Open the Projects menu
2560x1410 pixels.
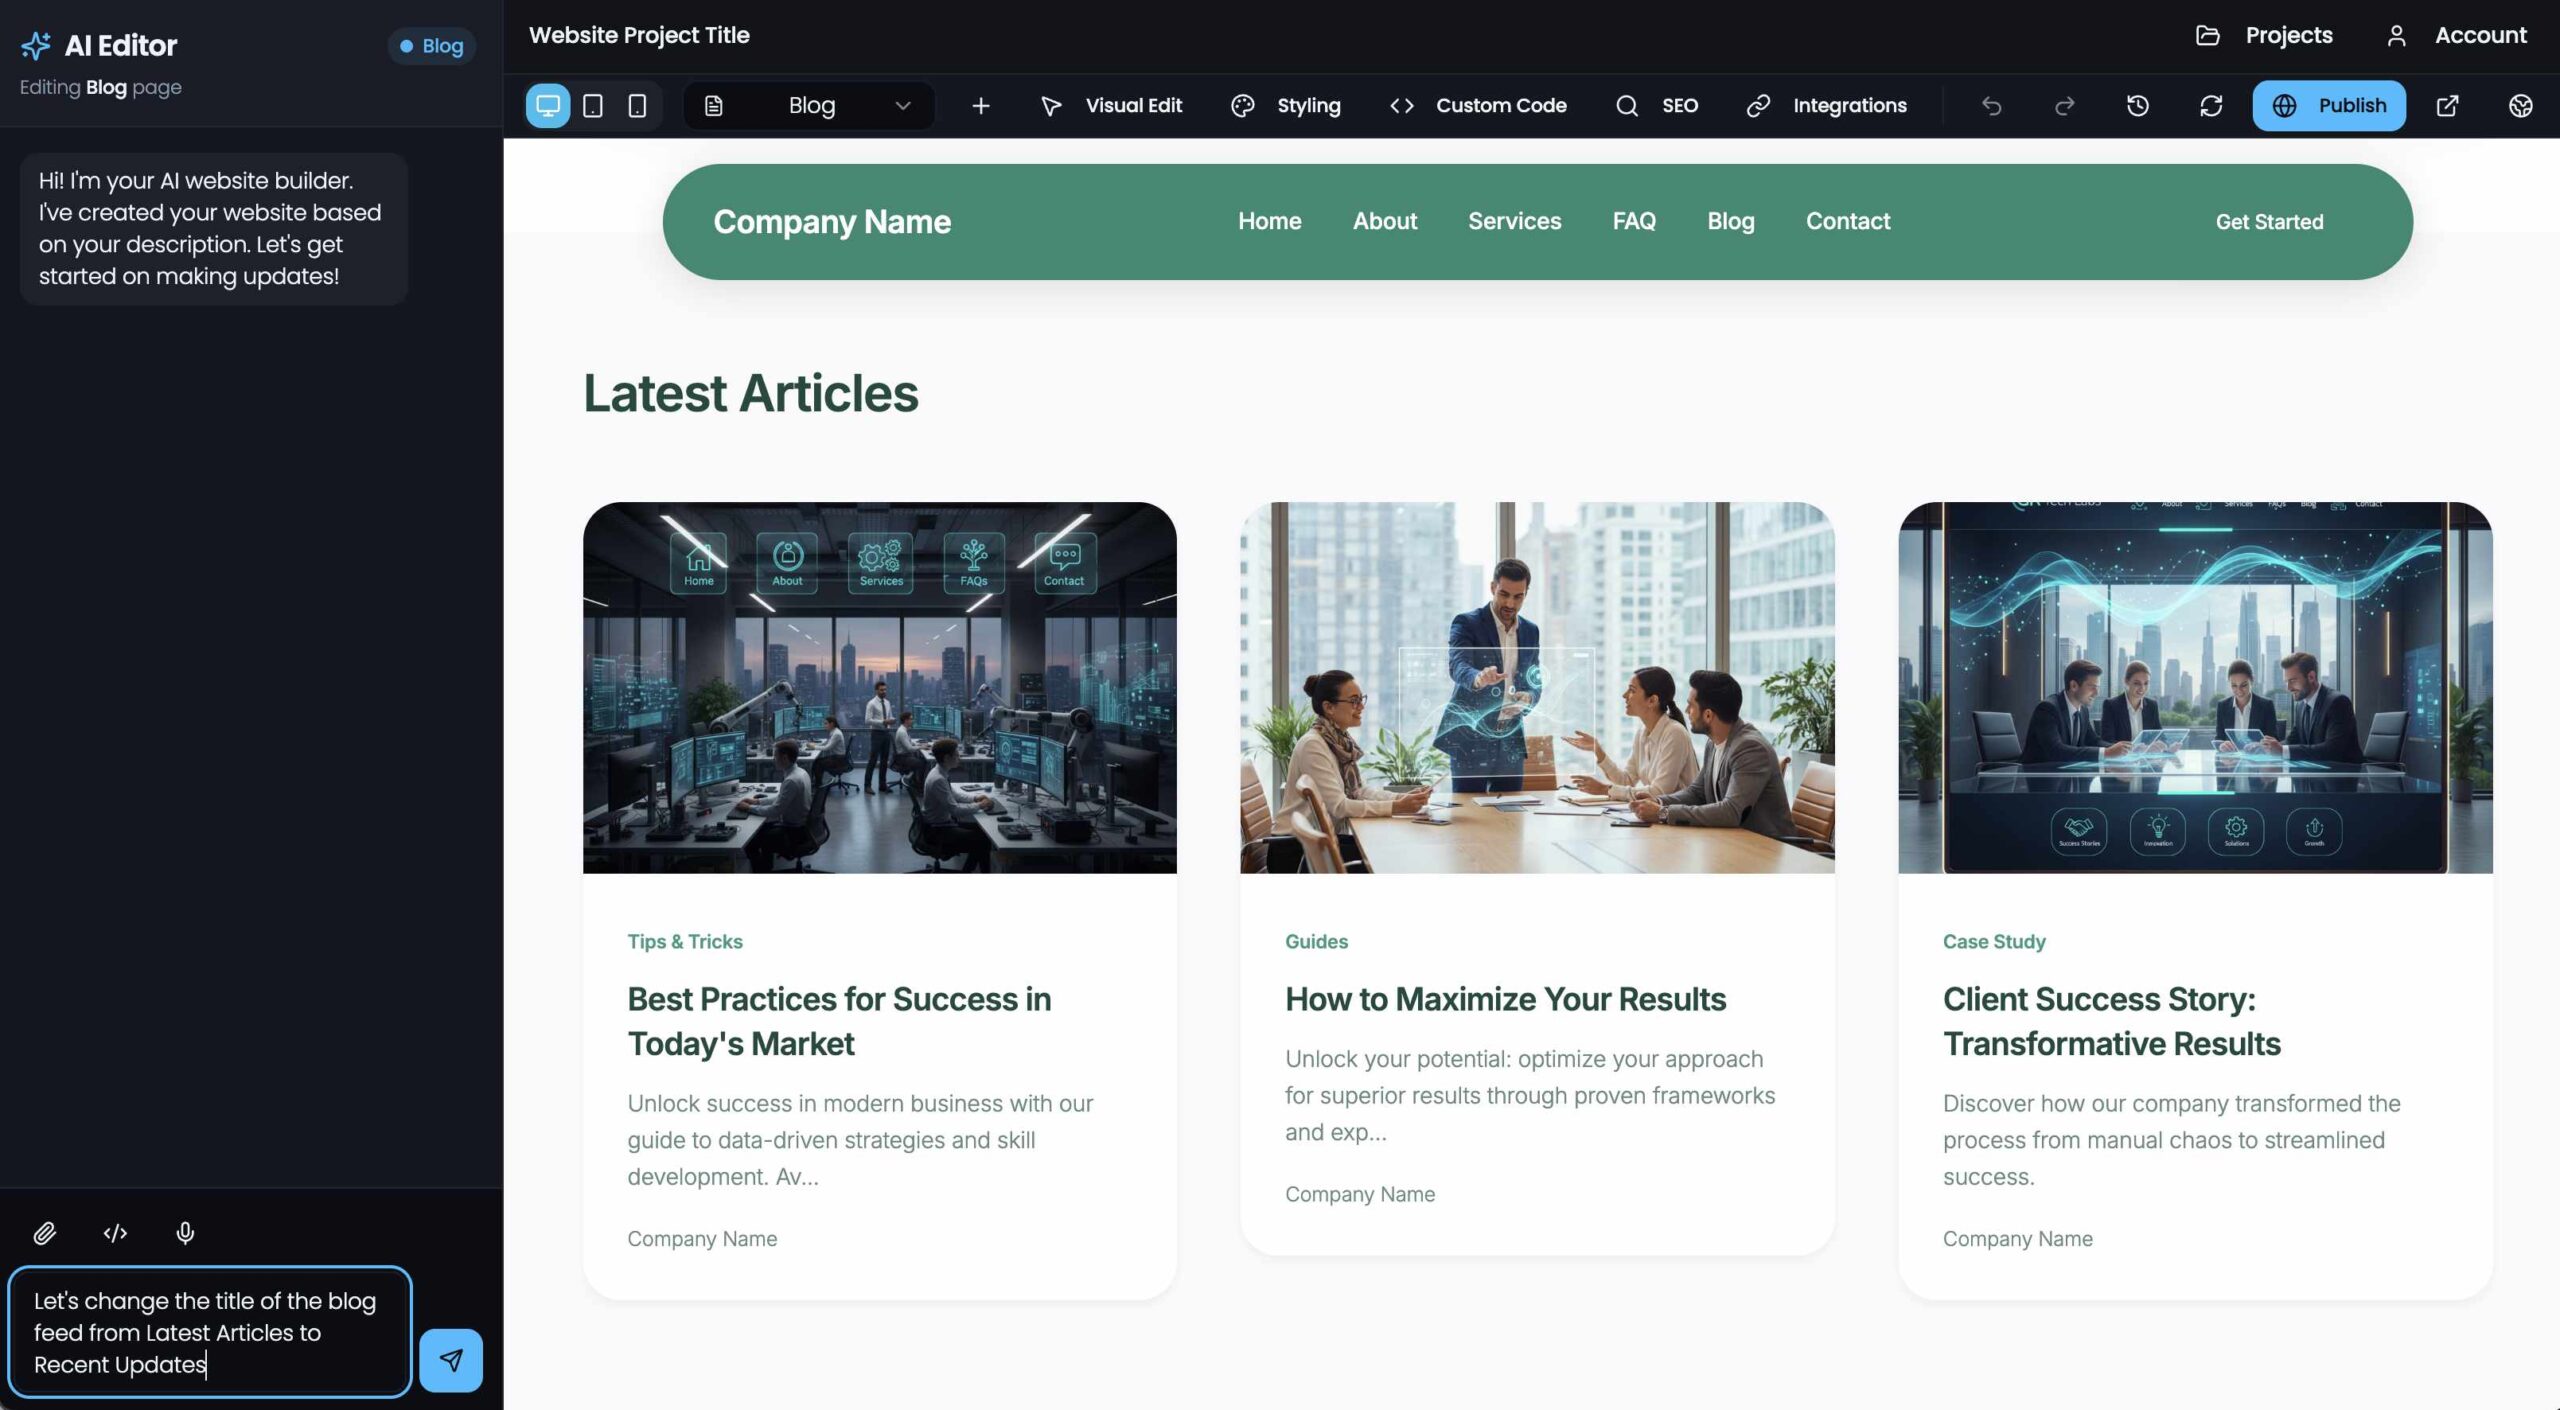pos(2264,35)
